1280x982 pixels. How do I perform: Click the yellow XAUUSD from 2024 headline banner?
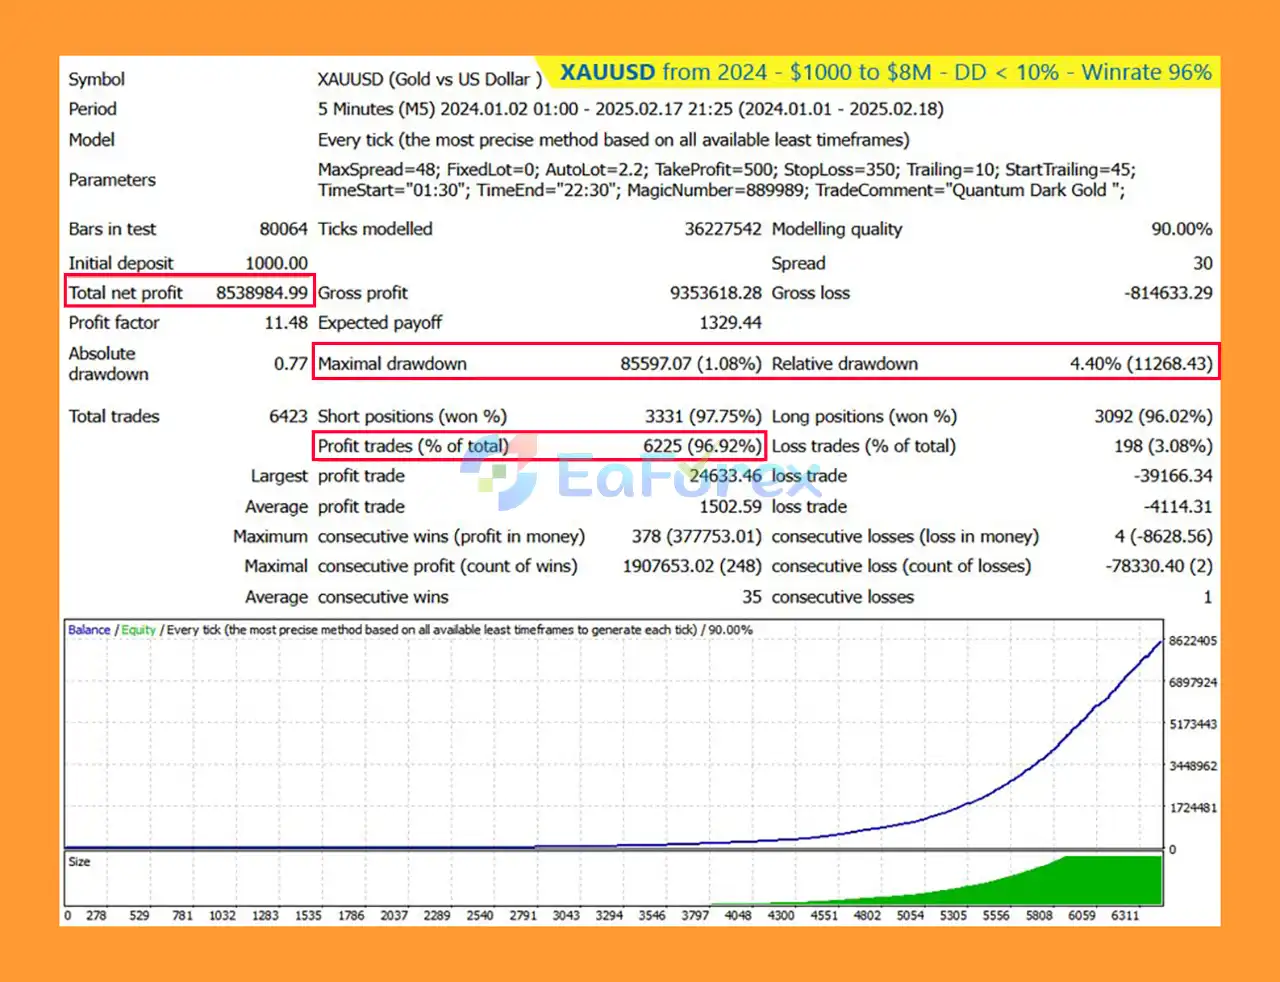coord(885,72)
